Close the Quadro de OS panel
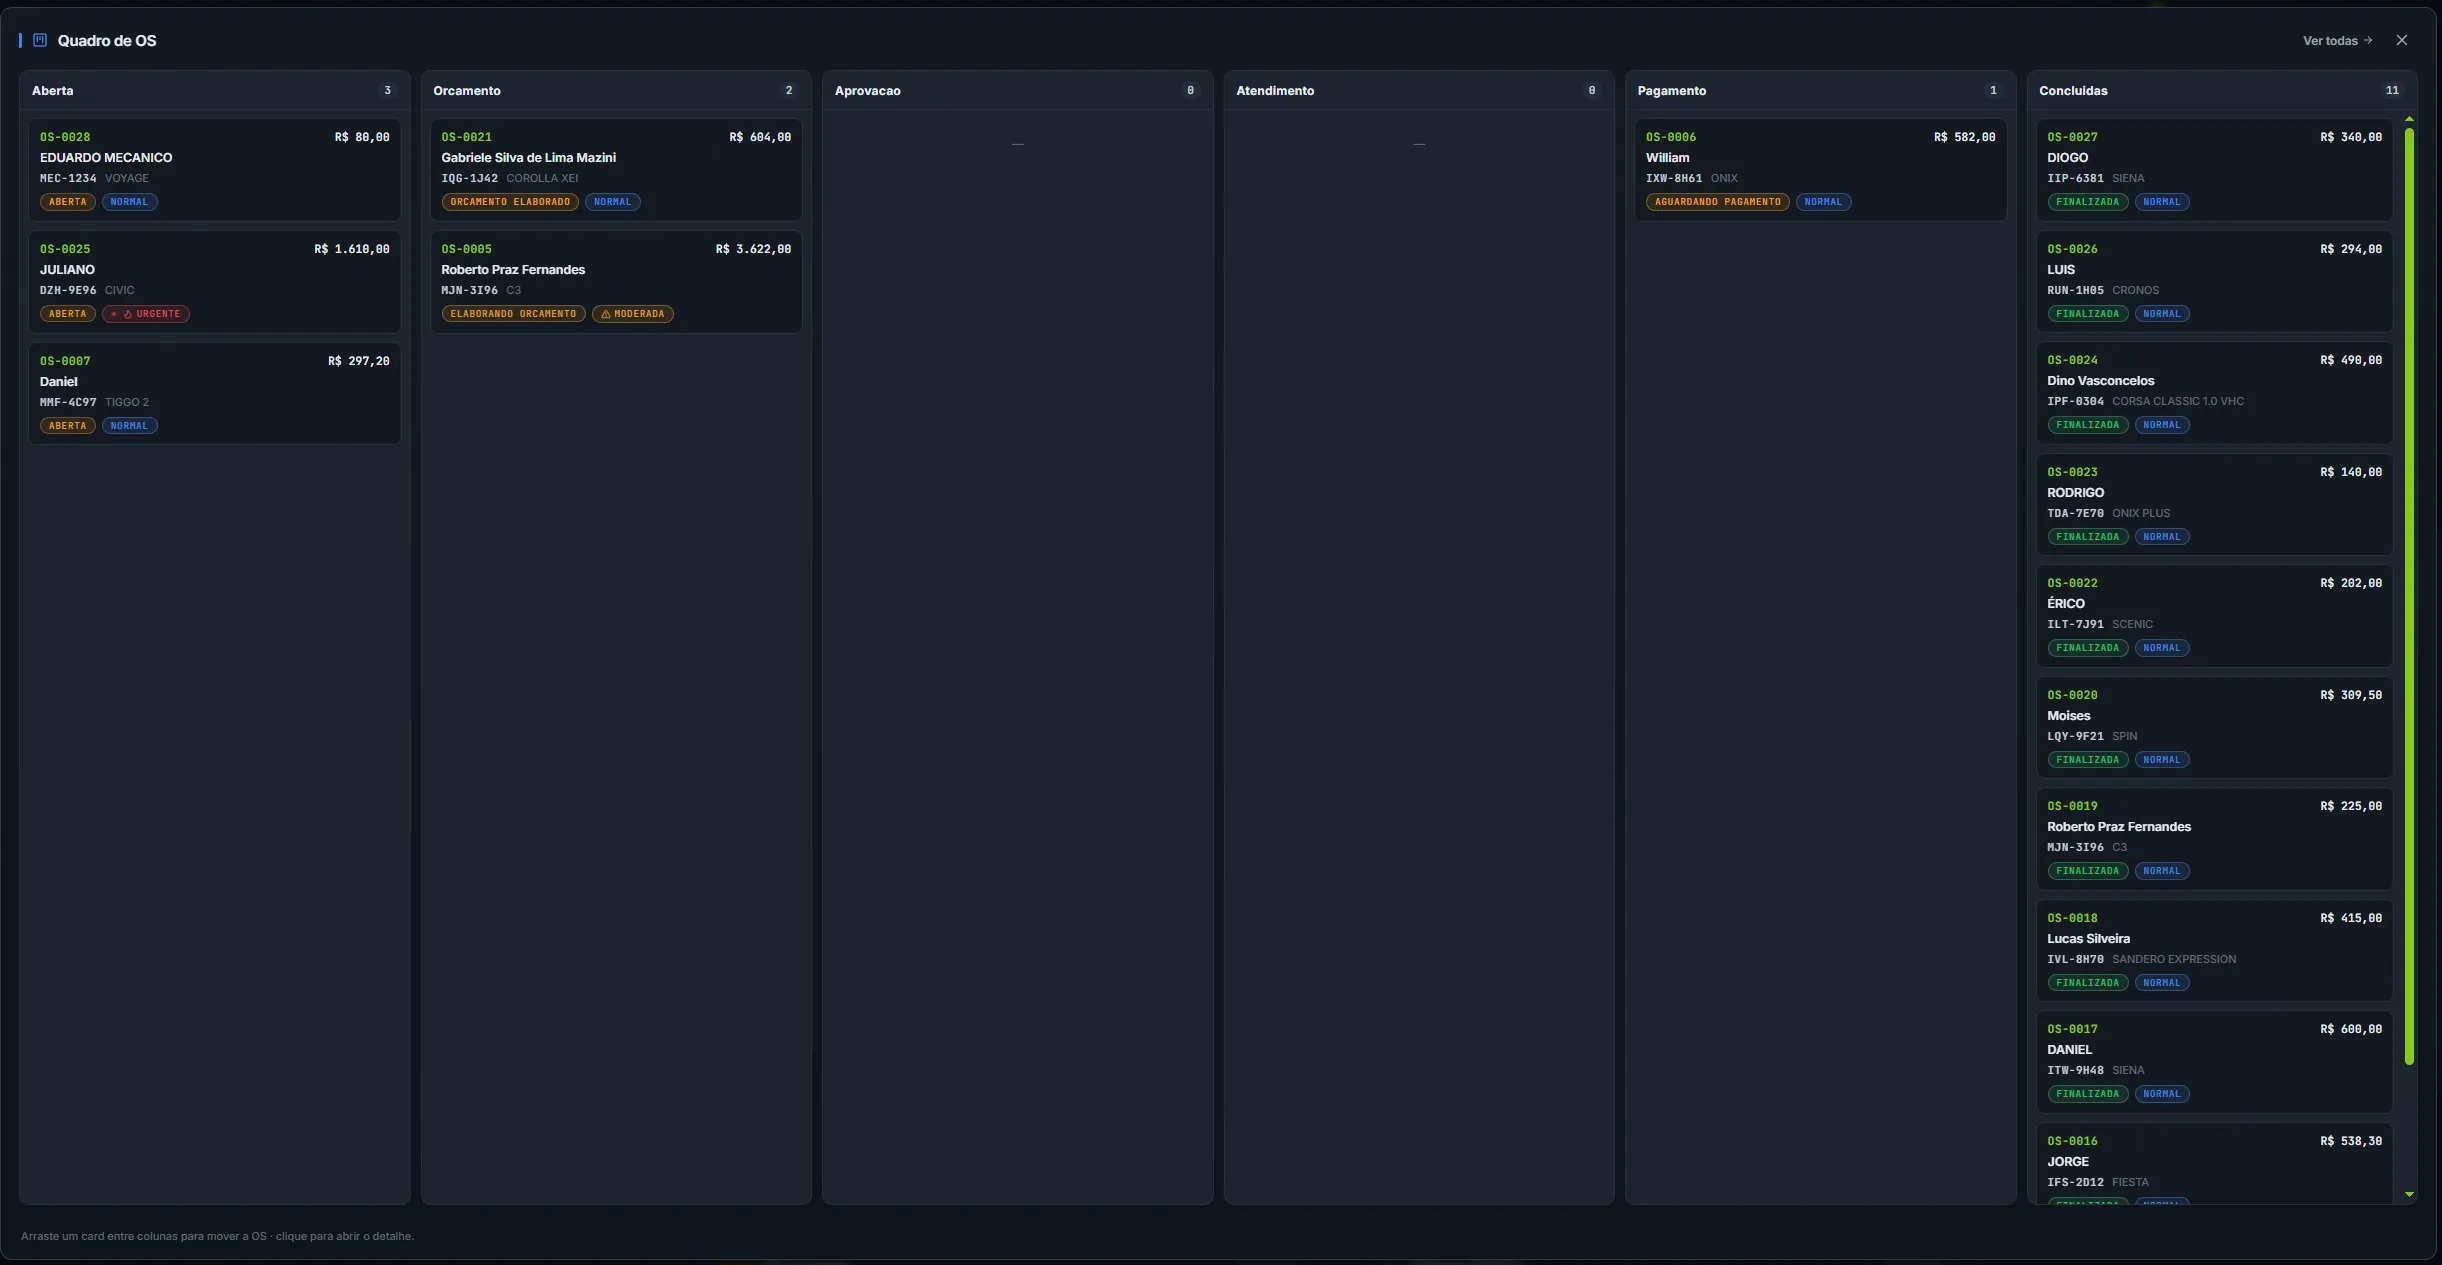 pyautogui.click(x=2401, y=40)
